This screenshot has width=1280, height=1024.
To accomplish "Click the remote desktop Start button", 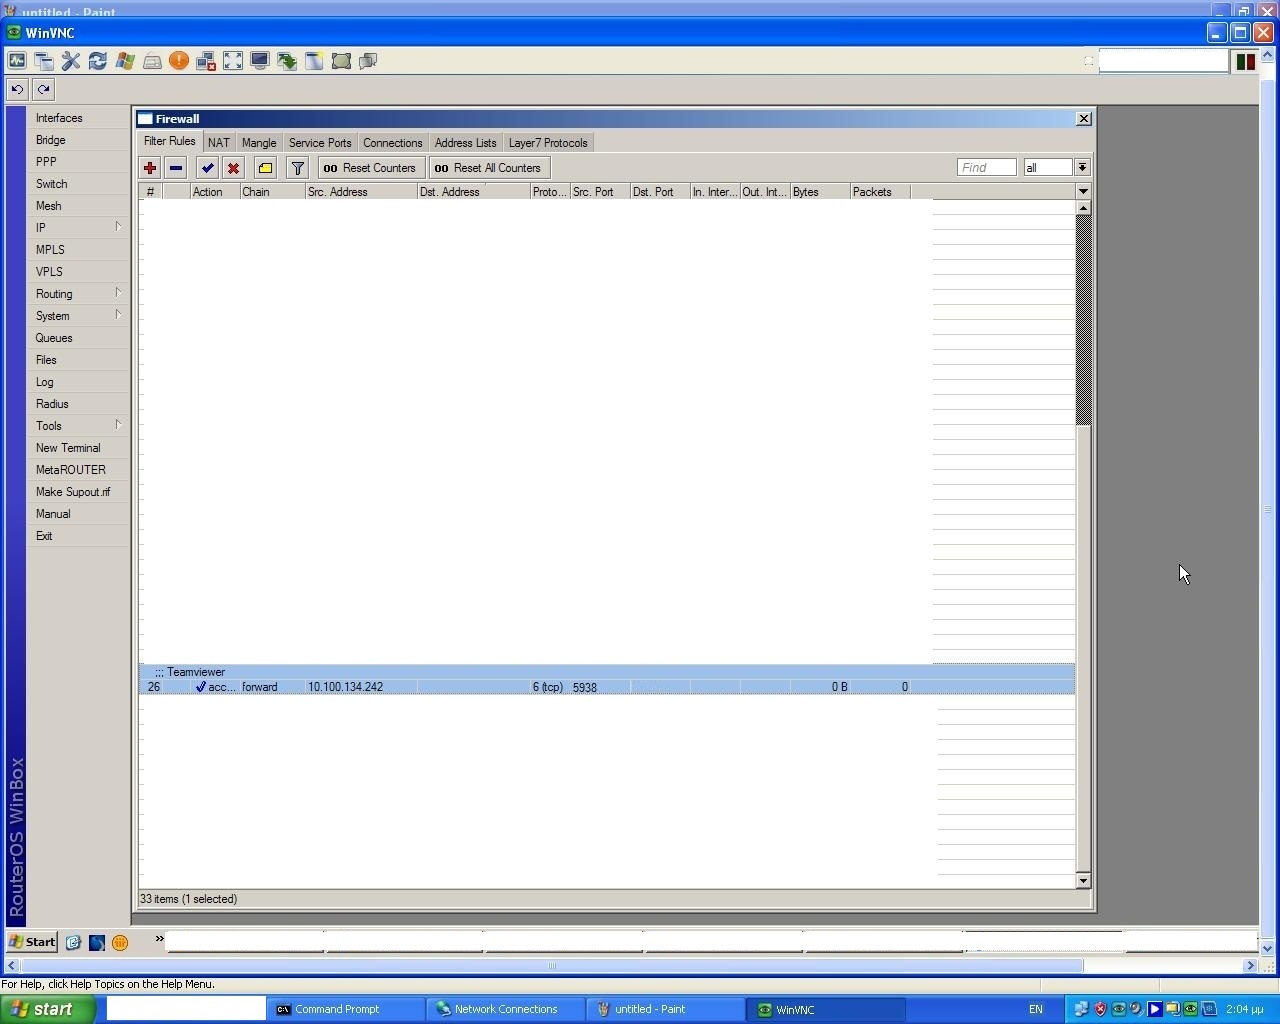I will click(x=32, y=942).
